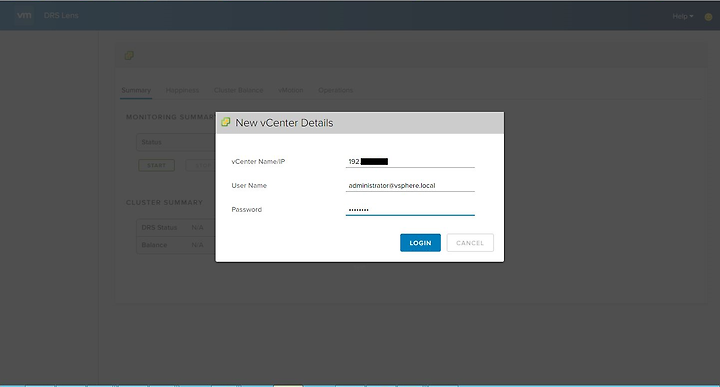Click the DRS Lens title text
The width and height of the screenshot is (720, 387).
(x=61, y=15)
